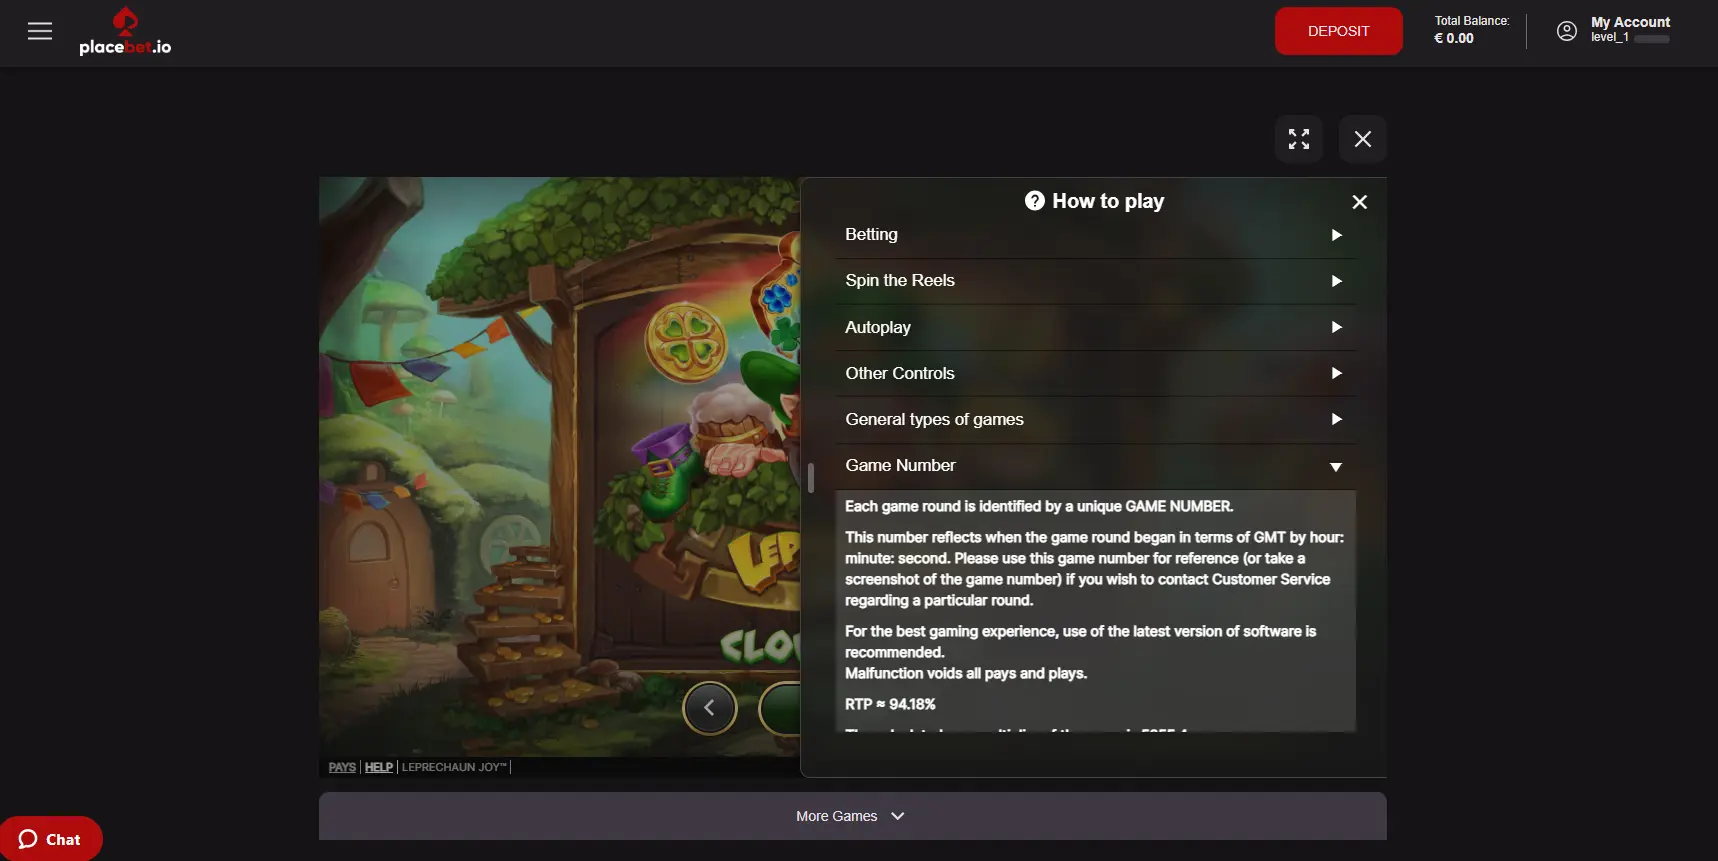
Task: Open the hamburger menu
Action: 40,31
